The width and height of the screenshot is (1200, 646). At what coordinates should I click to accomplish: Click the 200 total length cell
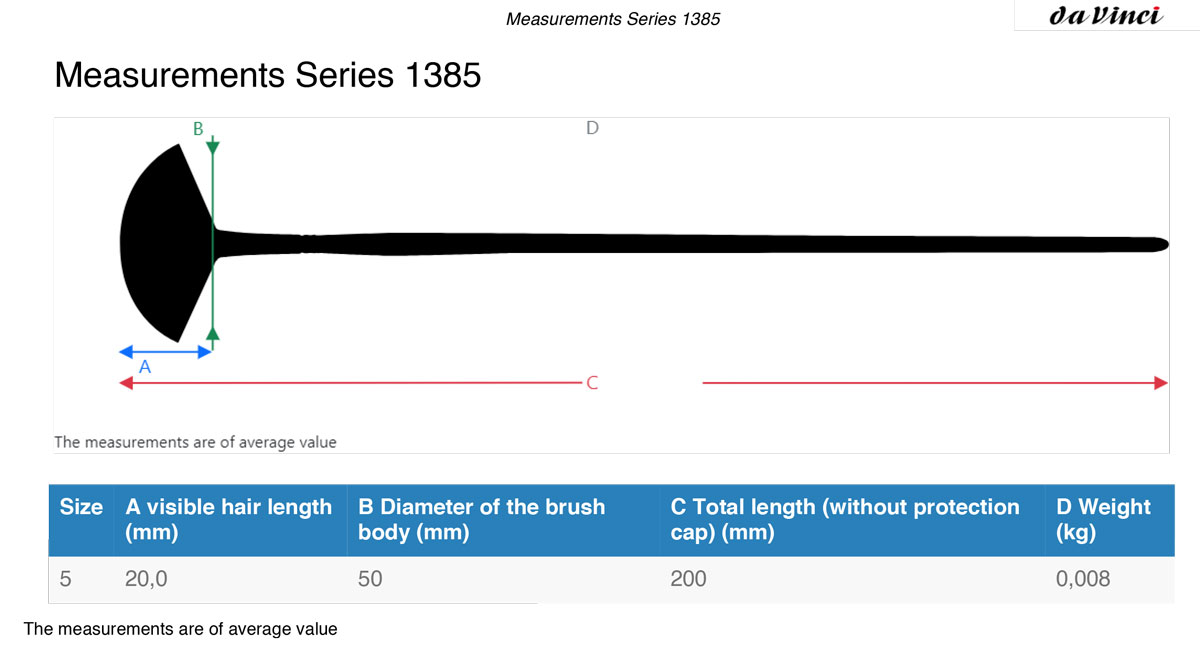point(688,579)
